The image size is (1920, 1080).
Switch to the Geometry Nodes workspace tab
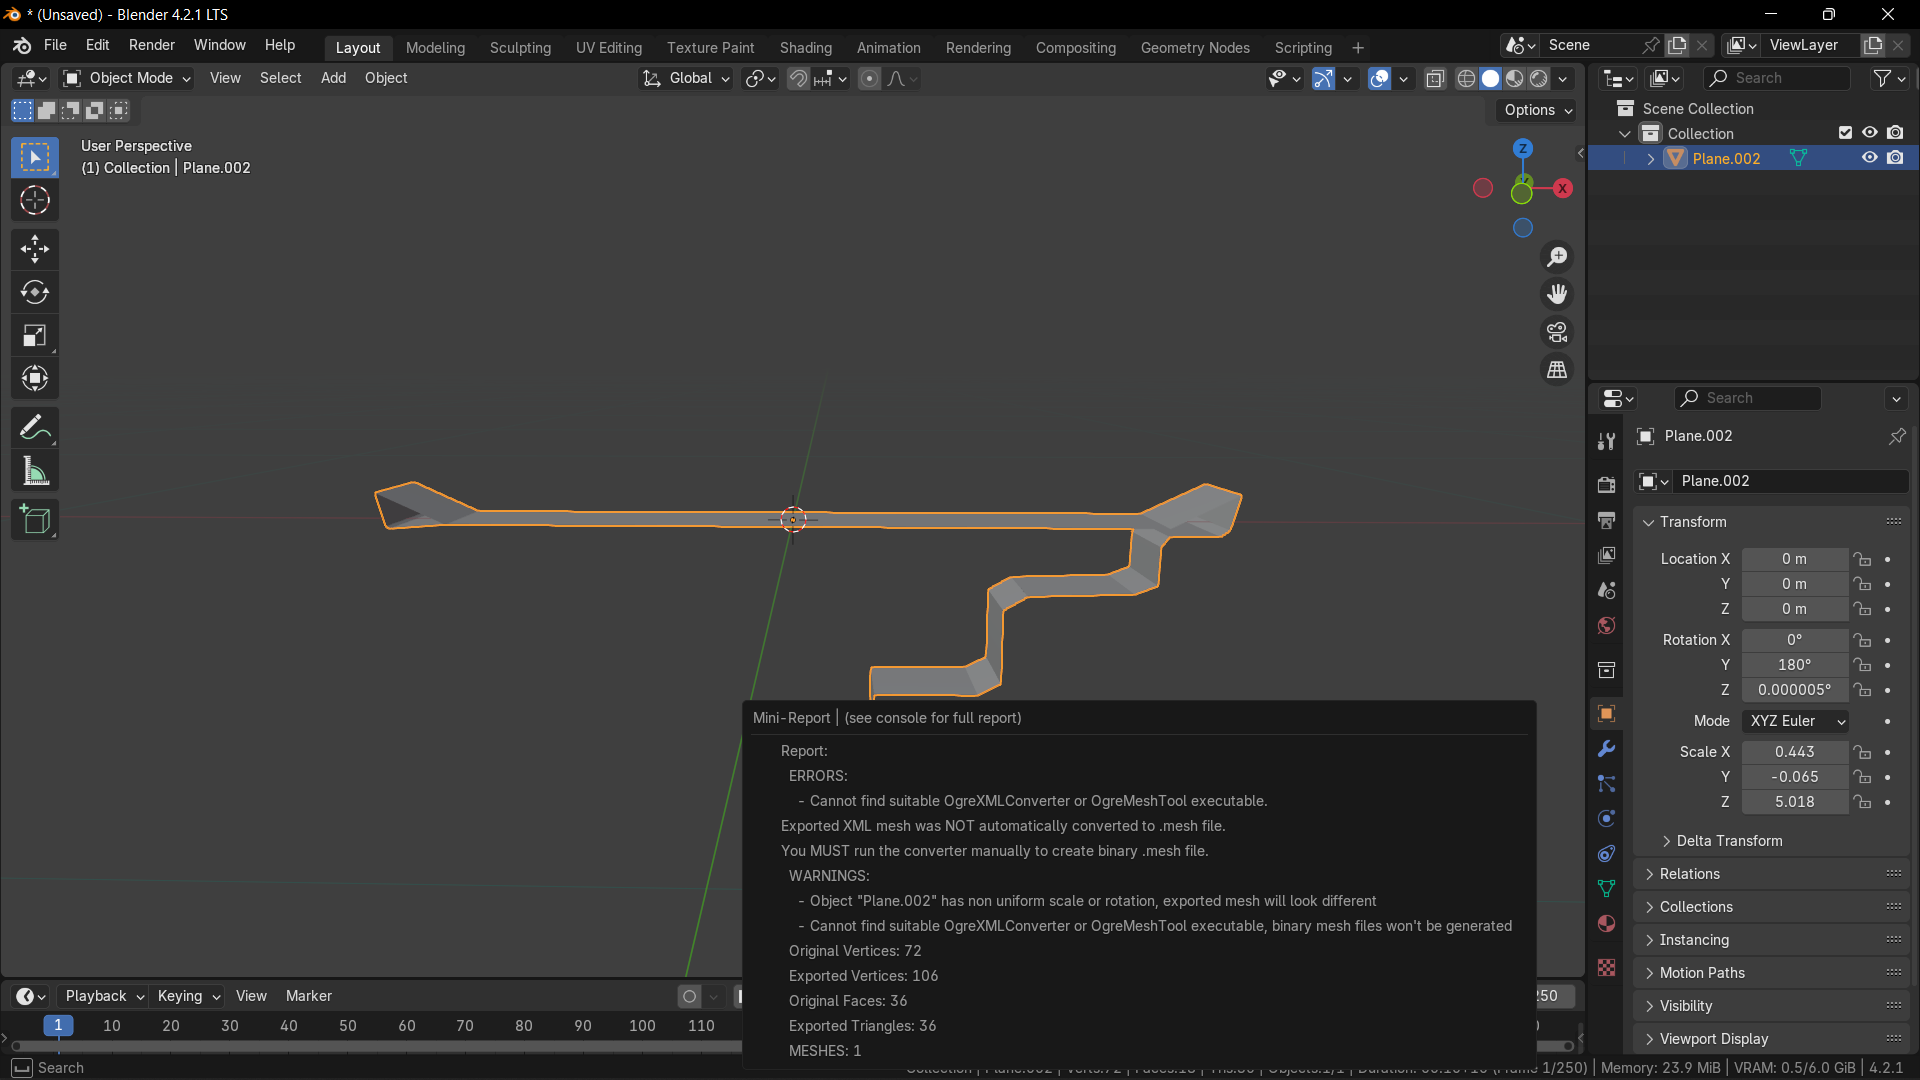click(x=1195, y=48)
